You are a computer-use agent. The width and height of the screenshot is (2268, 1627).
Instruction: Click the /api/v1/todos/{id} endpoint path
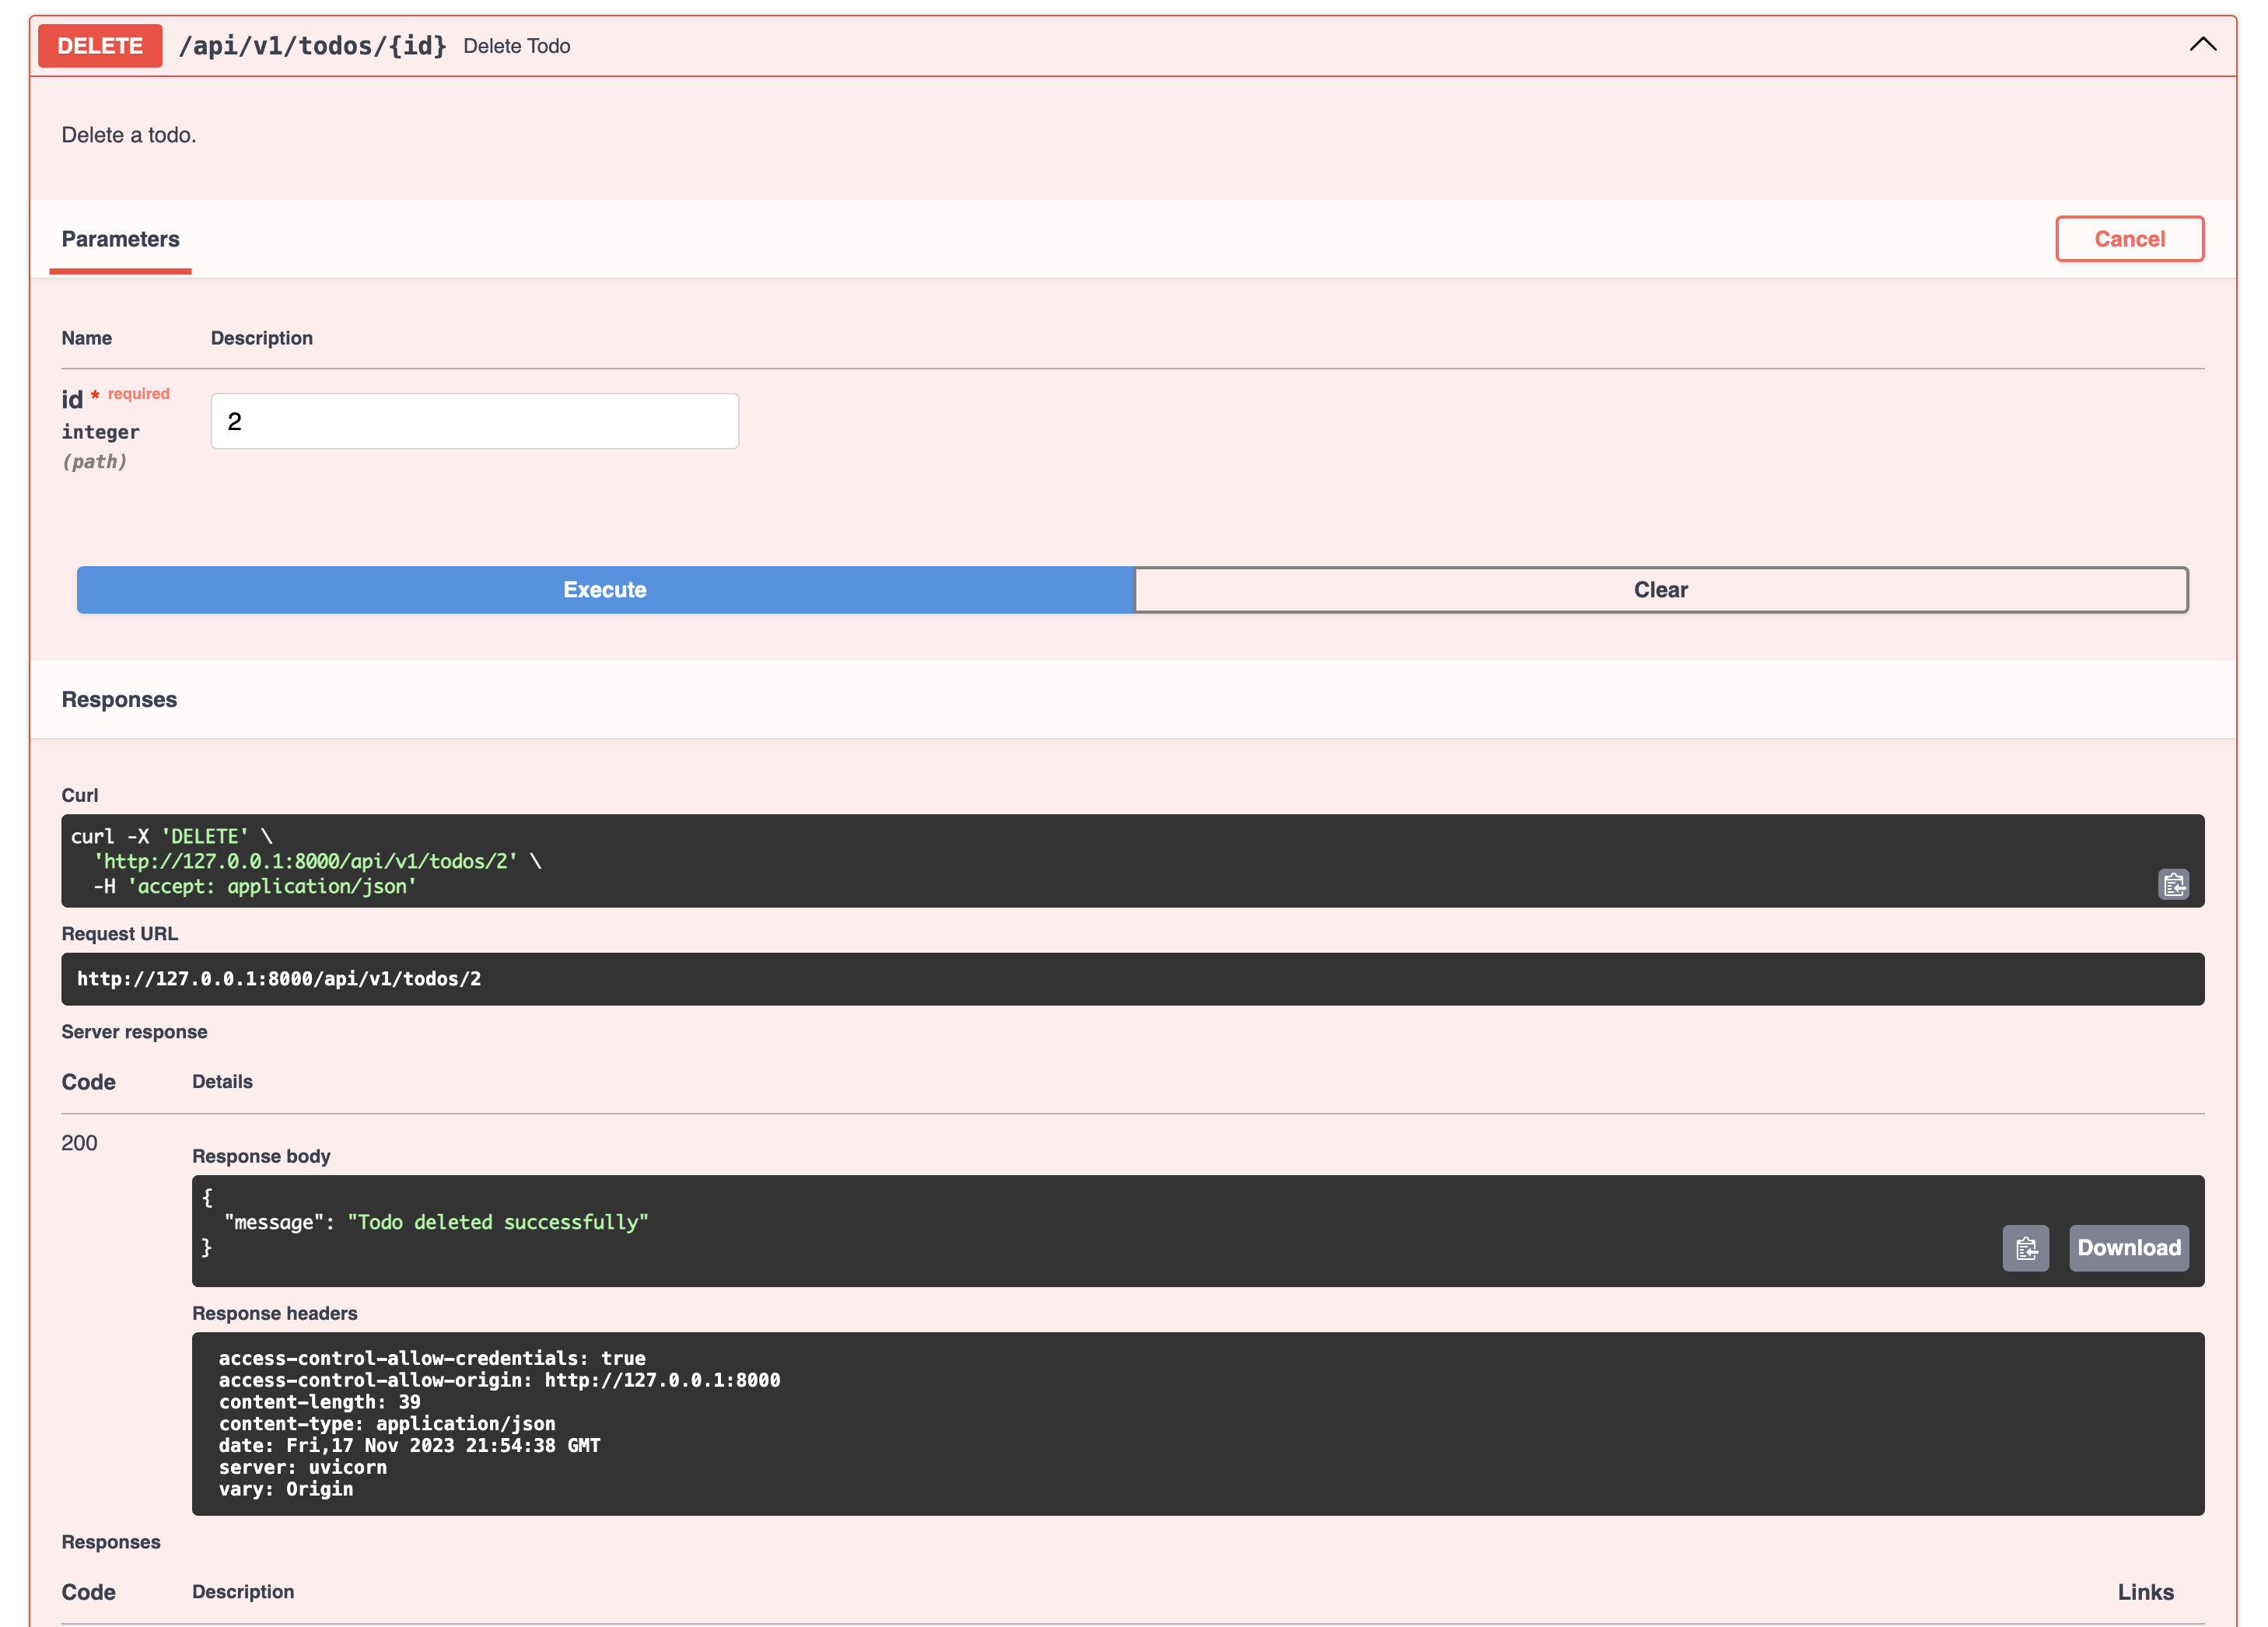click(312, 46)
